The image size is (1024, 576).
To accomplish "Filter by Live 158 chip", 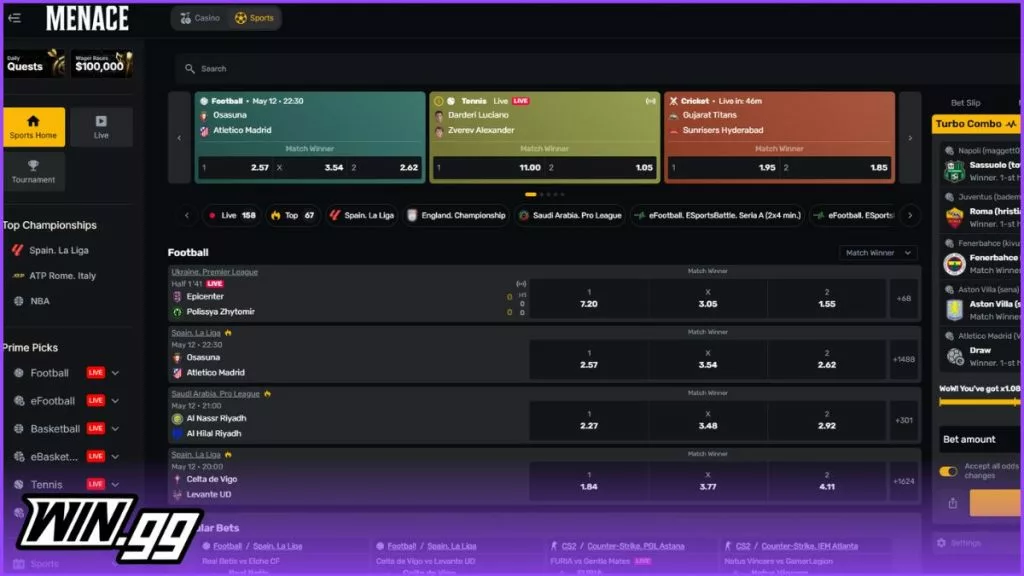I will click(x=231, y=216).
